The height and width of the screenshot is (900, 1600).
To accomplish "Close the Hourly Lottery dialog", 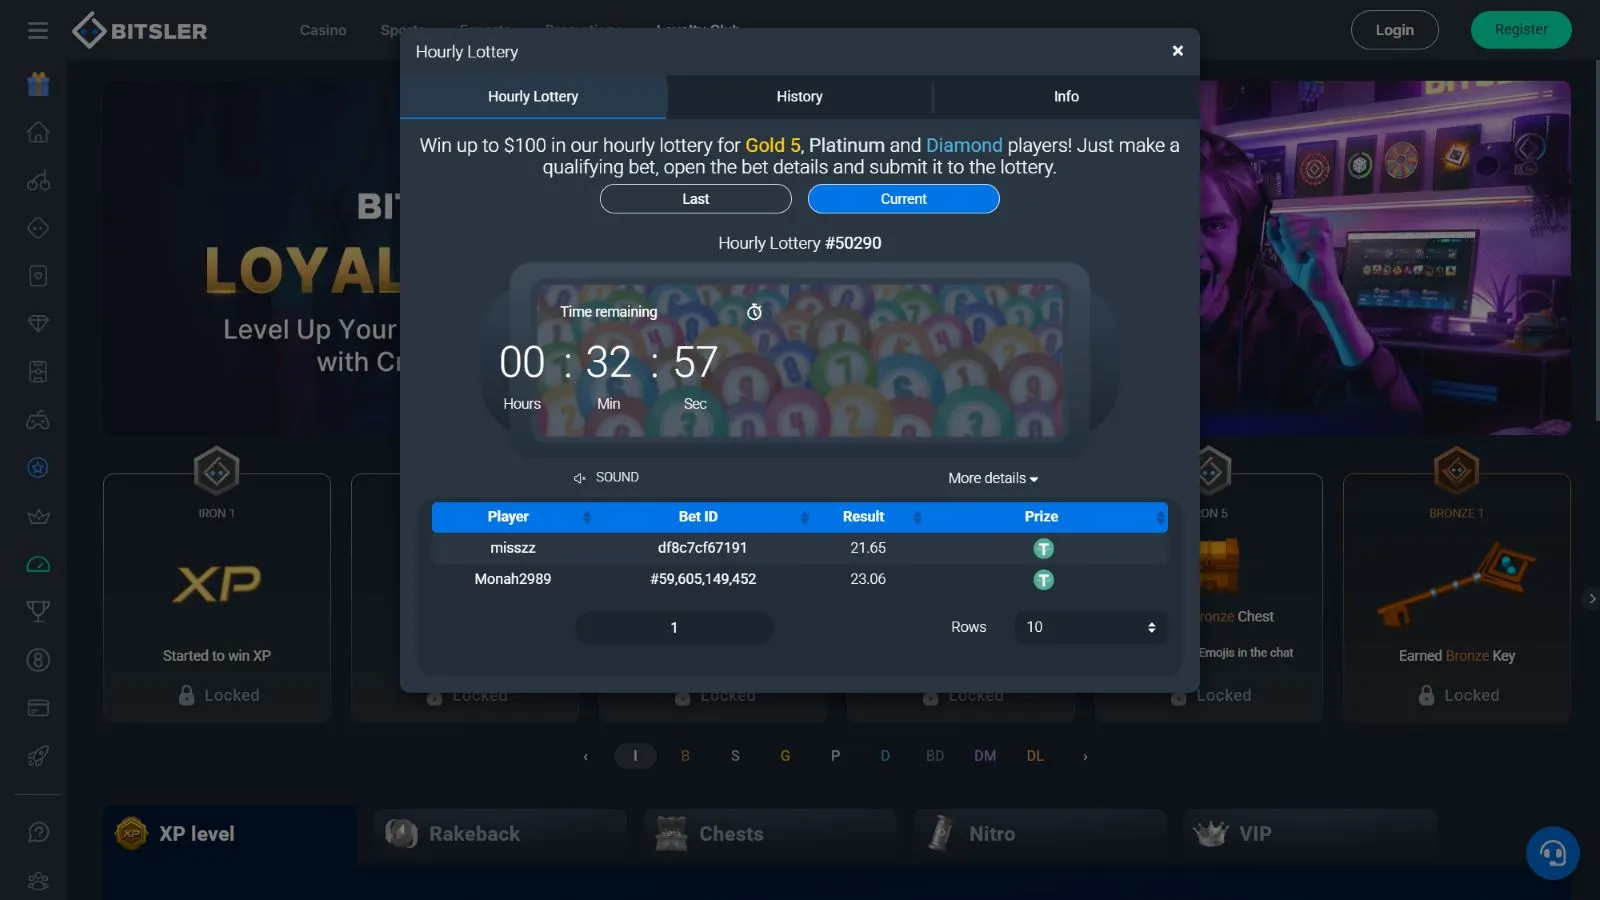I will click(x=1177, y=51).
